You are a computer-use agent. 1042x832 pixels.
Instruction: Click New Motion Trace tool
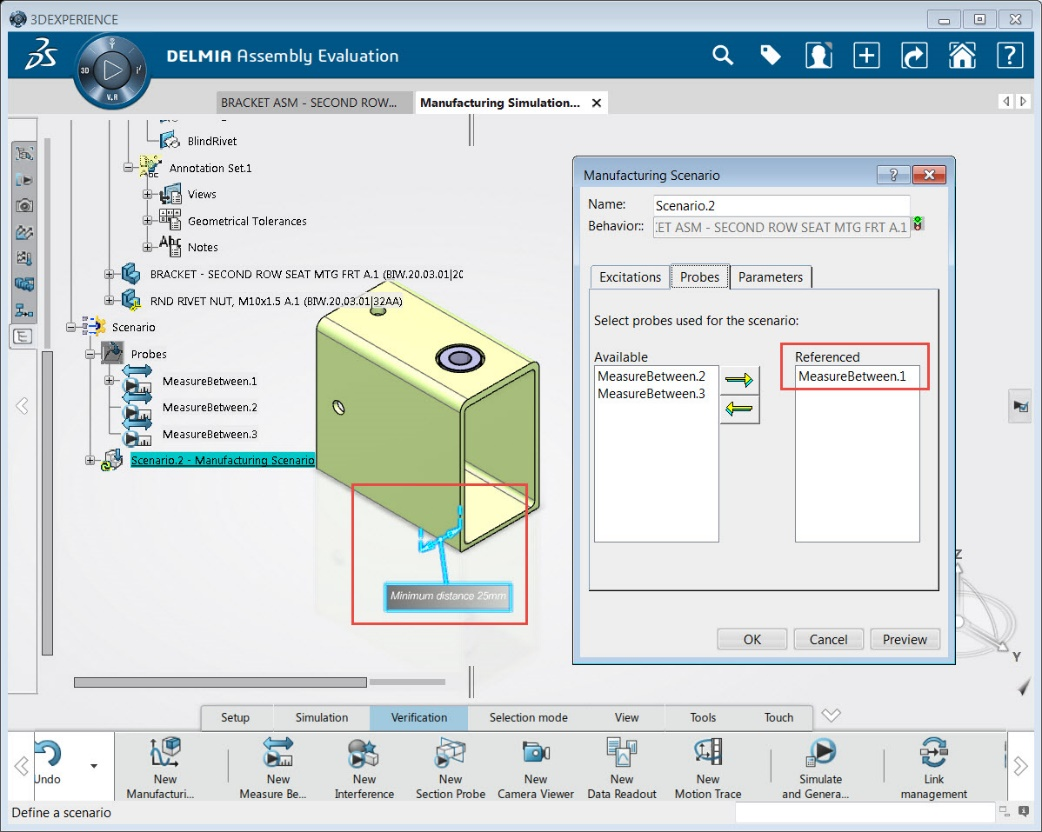click(x=708, y=766)
